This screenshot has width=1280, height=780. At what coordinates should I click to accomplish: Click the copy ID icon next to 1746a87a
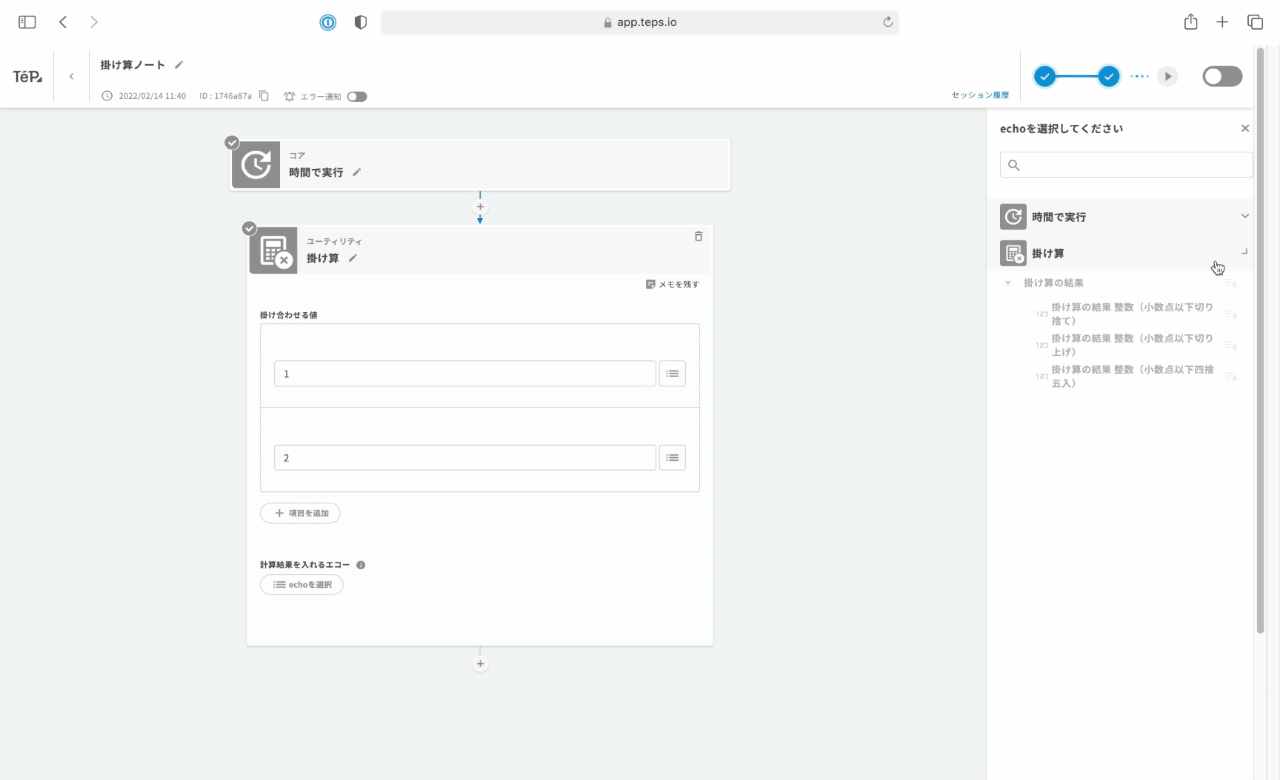(x=264, y=96)
